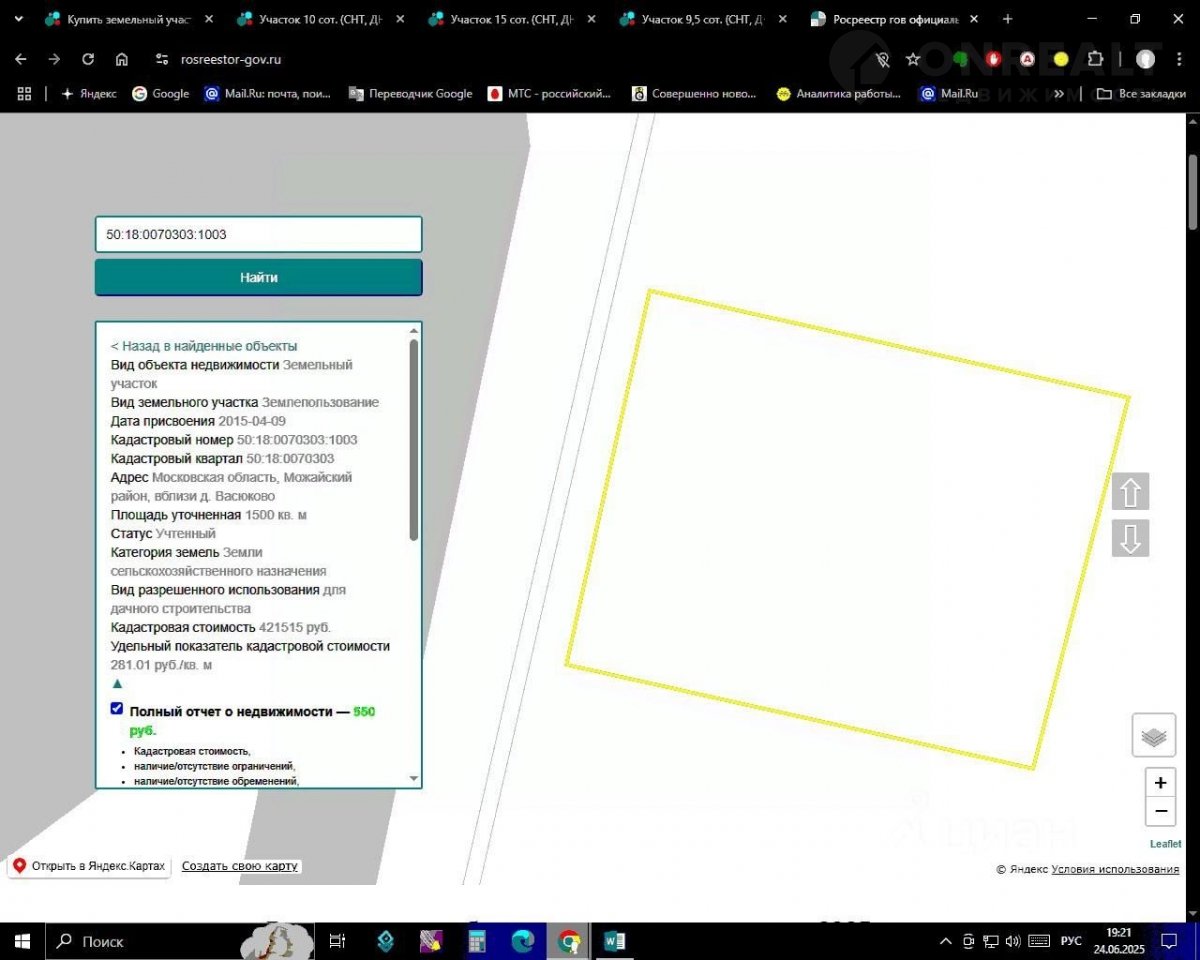Click the map layers icon button

(x=1153, y=736)
